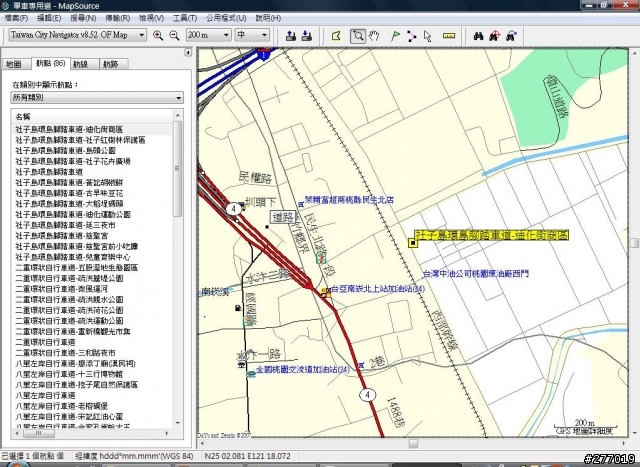This screenshot has height=467, width=640.
Task: Select the waypoint flag tool
Action: click(x=395, y=36)
